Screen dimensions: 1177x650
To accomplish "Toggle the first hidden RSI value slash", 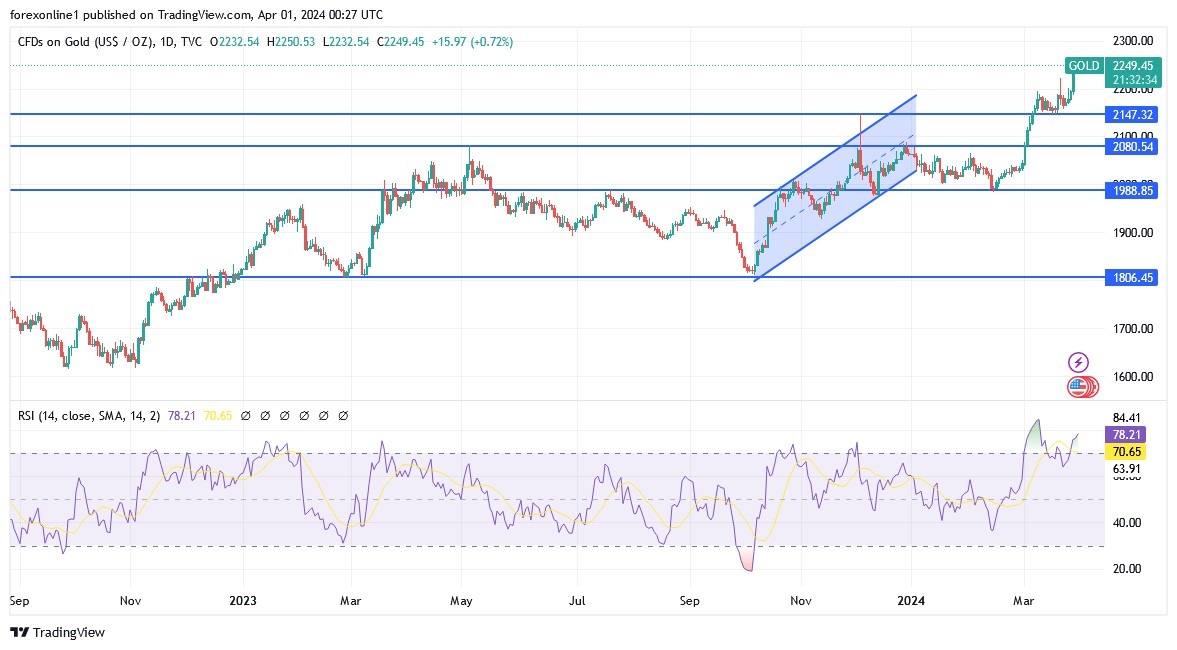I will [x=248, y=415].
